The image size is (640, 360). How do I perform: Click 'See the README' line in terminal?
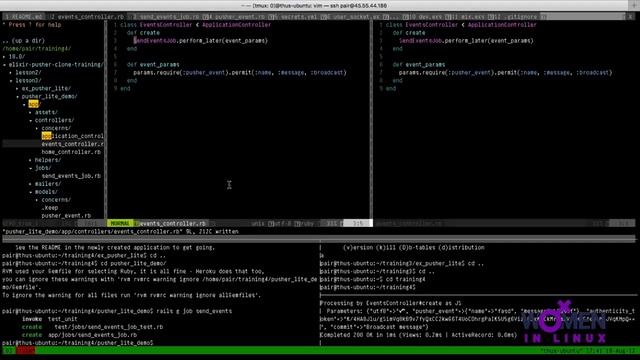tap(115, 247)
